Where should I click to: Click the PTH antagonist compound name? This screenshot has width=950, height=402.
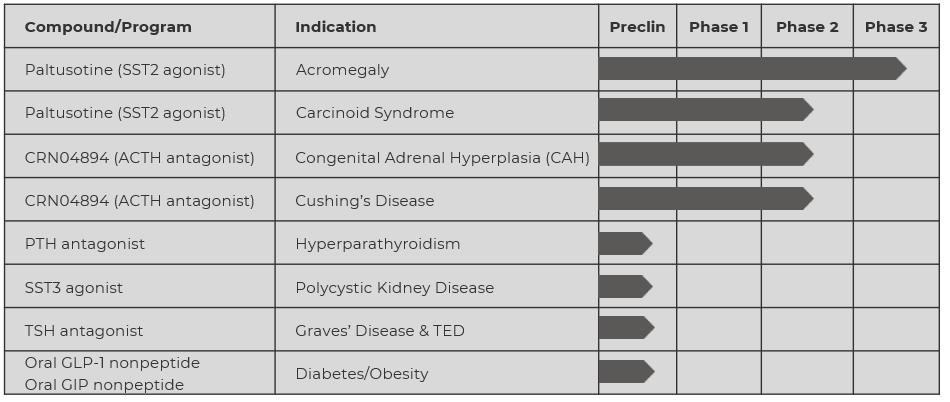coord(85,244)
